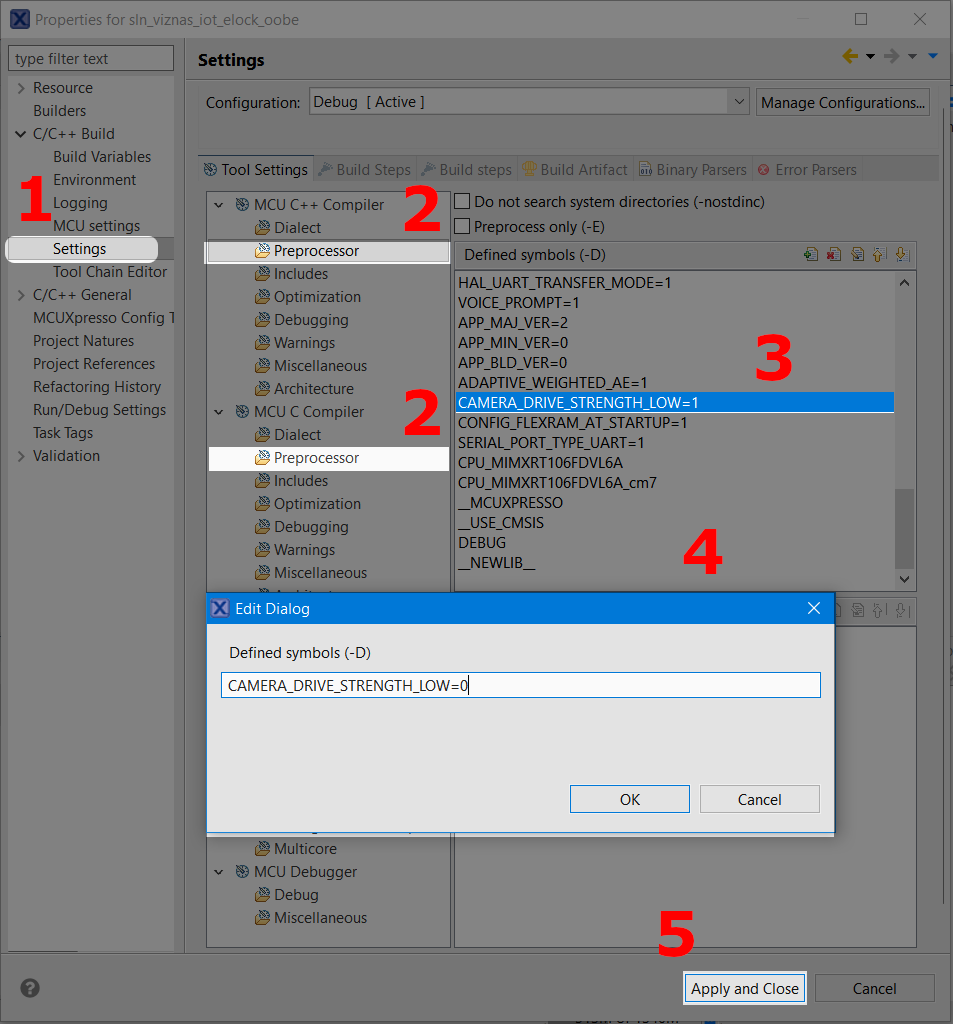This screenshot has height=1024, width=953.
Task: Click the Delete defined symbol icon
Action: click(x=834, y=255)
